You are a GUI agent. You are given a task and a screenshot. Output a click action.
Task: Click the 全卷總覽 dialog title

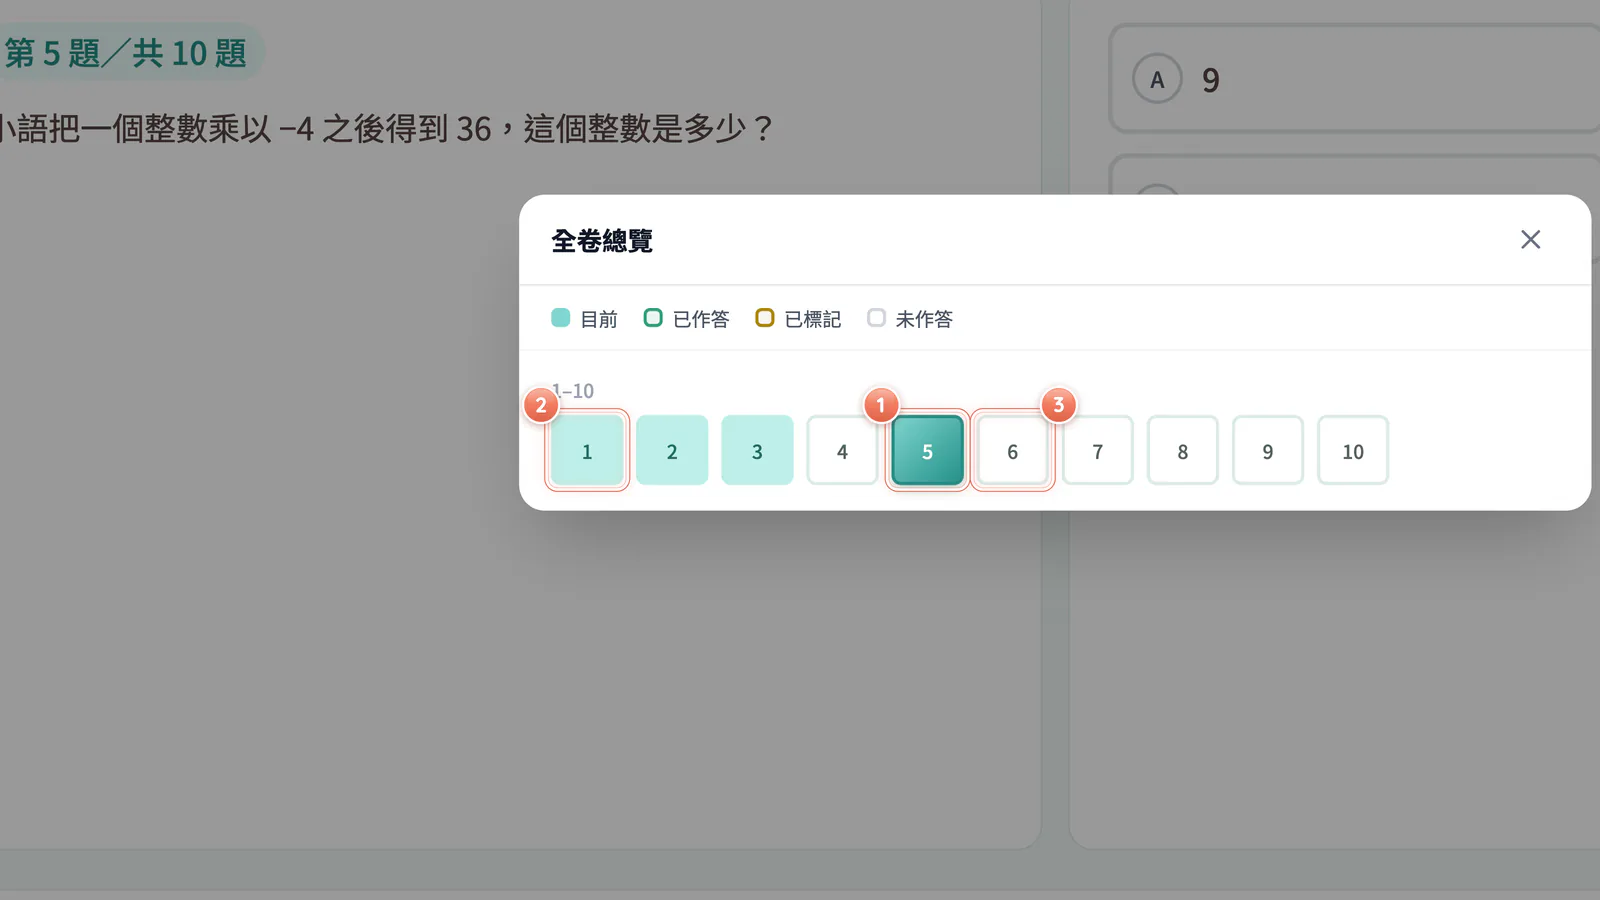[x=602, y=241]
